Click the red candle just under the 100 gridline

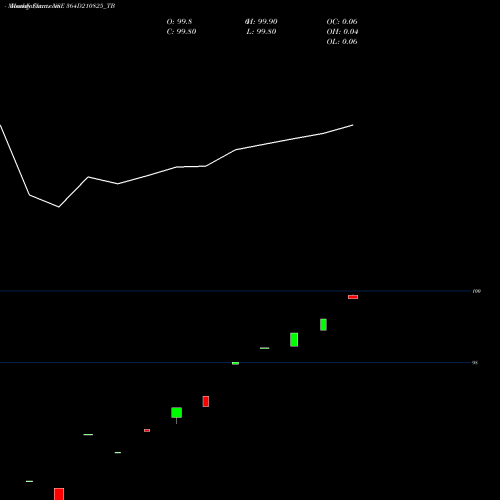pos(353,297)
